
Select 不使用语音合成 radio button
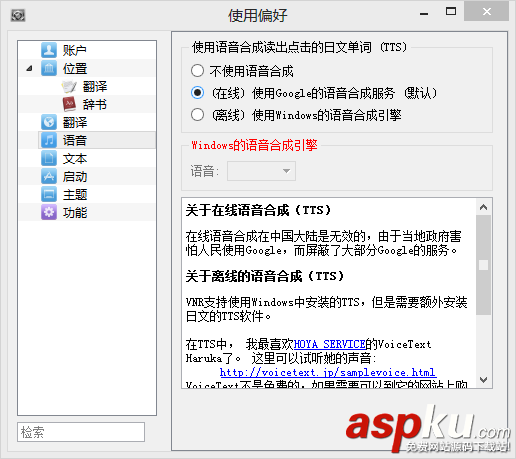click(x=197, y=71)
